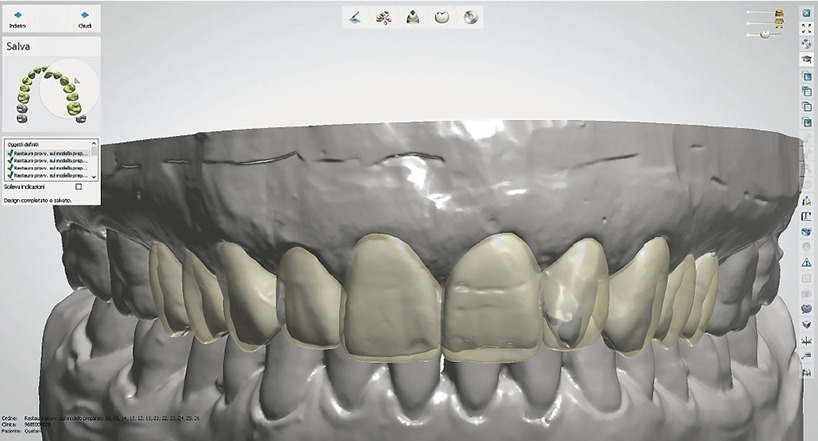Click the warning triangle icon in right sidebar

(806, 262)
